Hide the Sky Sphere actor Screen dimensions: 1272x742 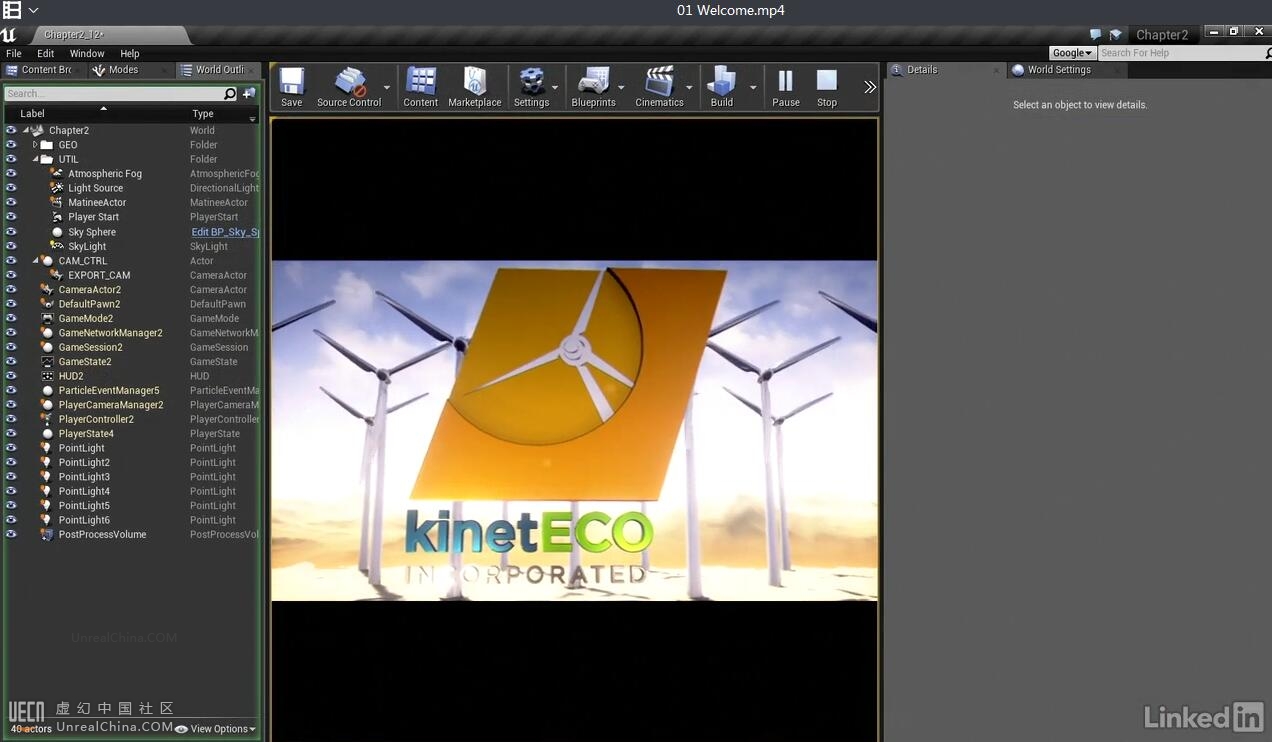tap(11, 232)
